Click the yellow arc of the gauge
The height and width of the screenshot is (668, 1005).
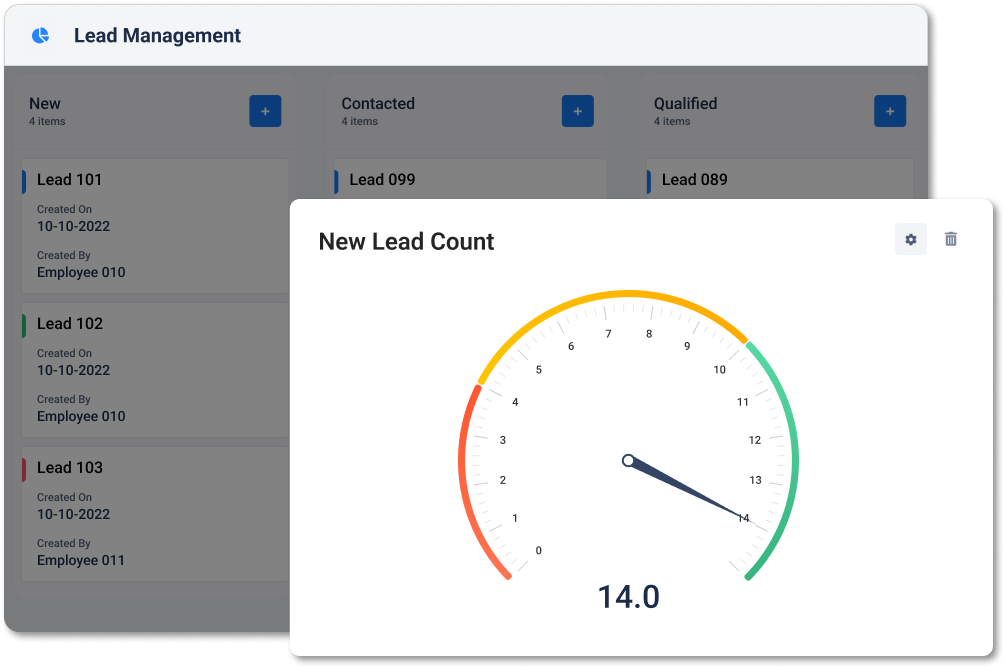tap(628, 293)
